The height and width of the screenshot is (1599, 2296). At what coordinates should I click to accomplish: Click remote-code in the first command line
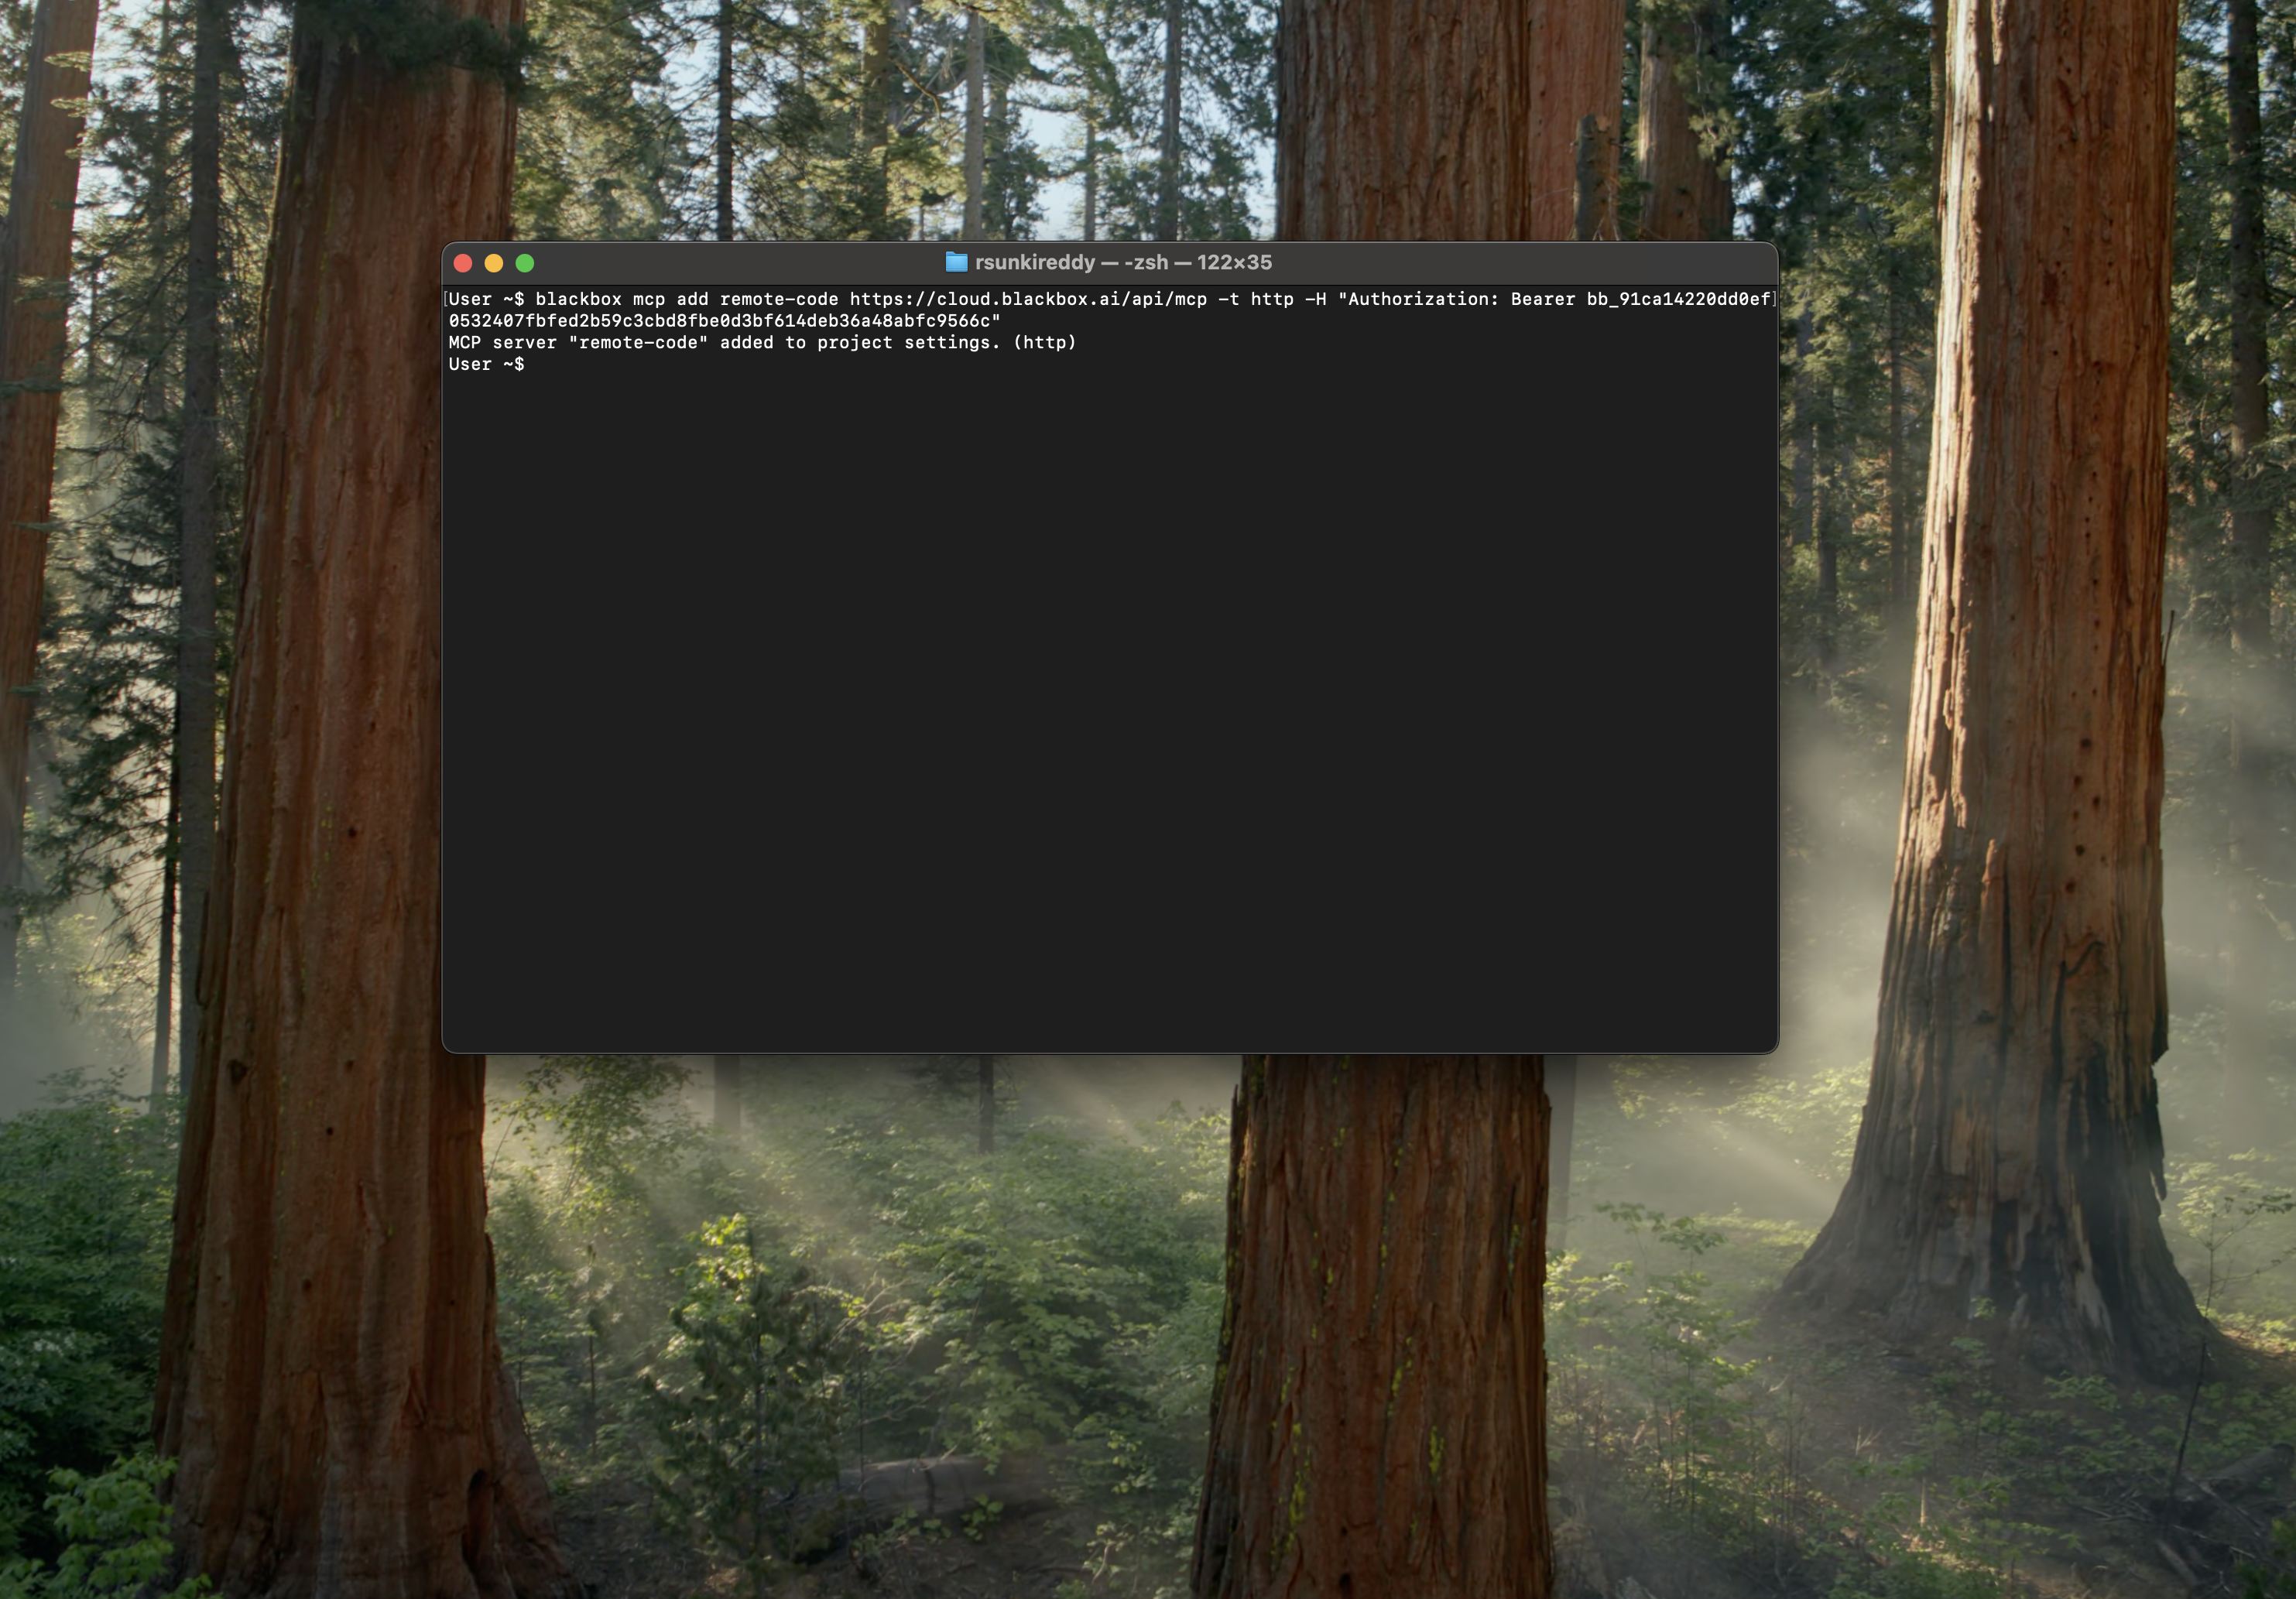point(779,299)
